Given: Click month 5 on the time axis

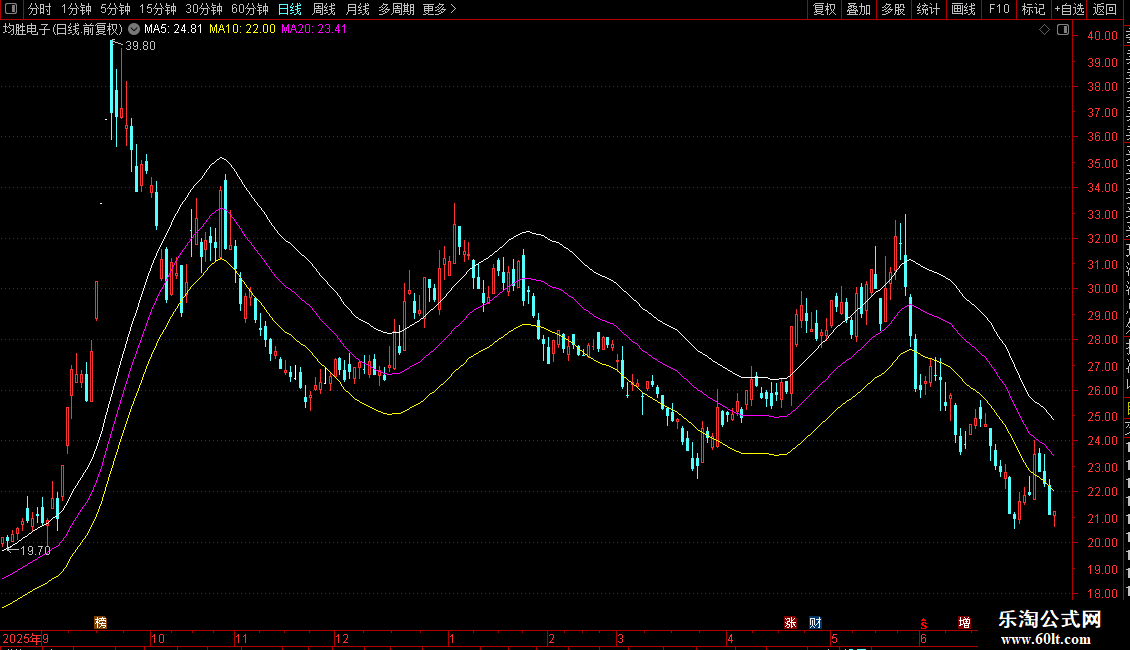Looking at the screenshot, I should [x=835, y=638].
